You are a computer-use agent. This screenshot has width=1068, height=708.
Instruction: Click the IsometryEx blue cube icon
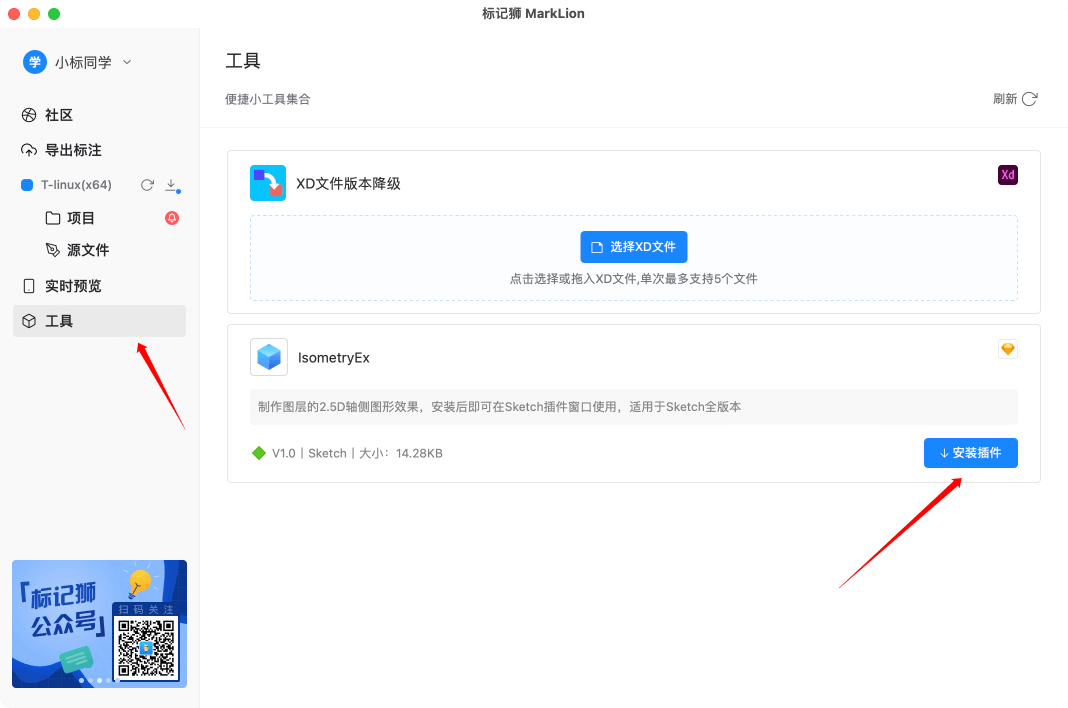268,356
